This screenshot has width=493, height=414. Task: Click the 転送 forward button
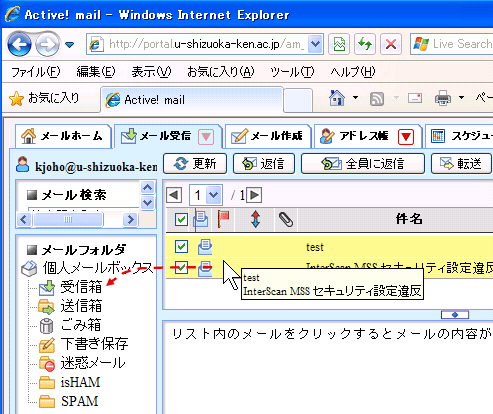pyautogui.click(x=462, y=163)
